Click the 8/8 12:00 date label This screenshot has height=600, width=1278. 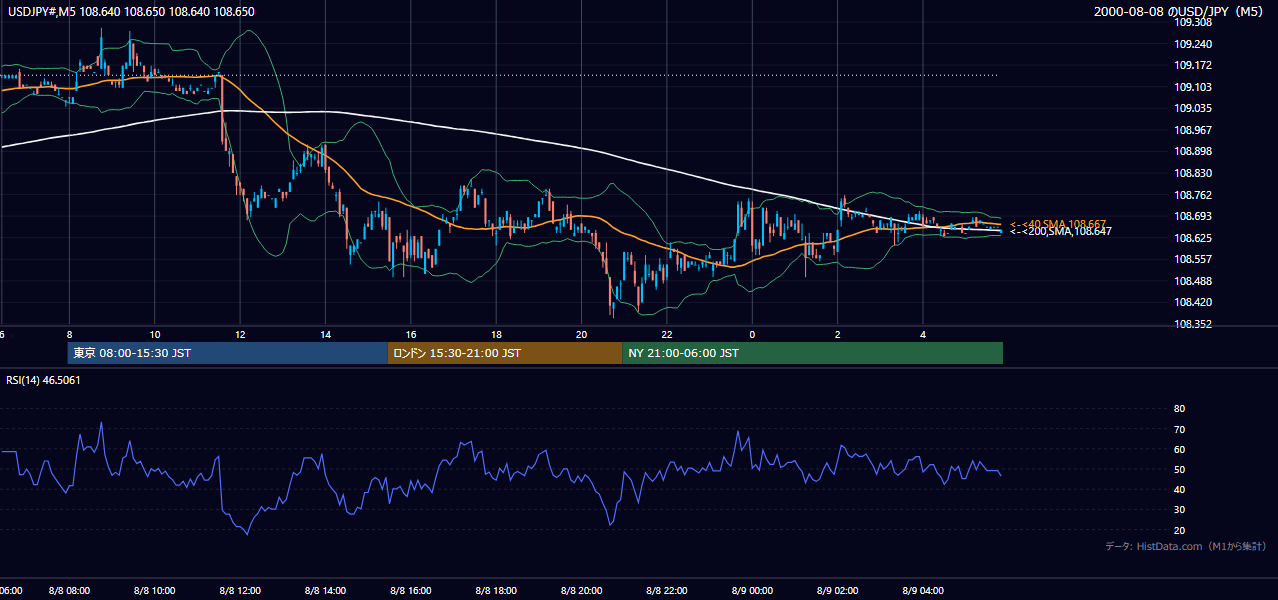click(240, 591)
